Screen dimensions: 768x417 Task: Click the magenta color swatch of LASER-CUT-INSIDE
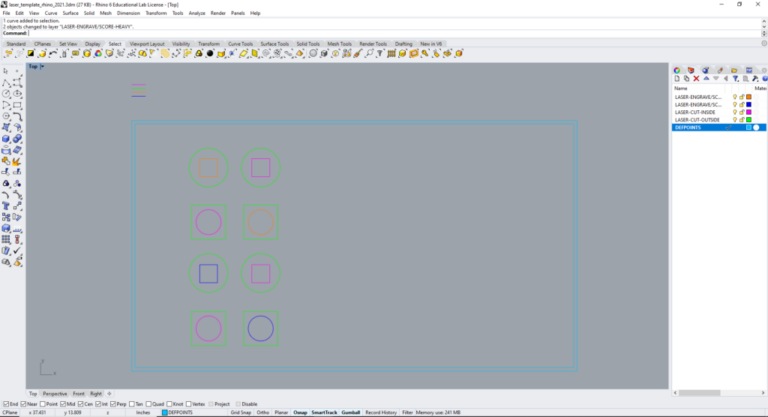[x=748, y=112]
